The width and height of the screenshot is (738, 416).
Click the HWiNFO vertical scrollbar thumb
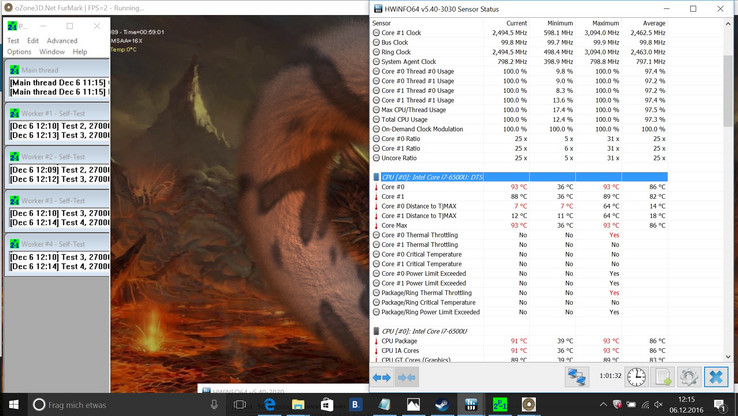728,90
